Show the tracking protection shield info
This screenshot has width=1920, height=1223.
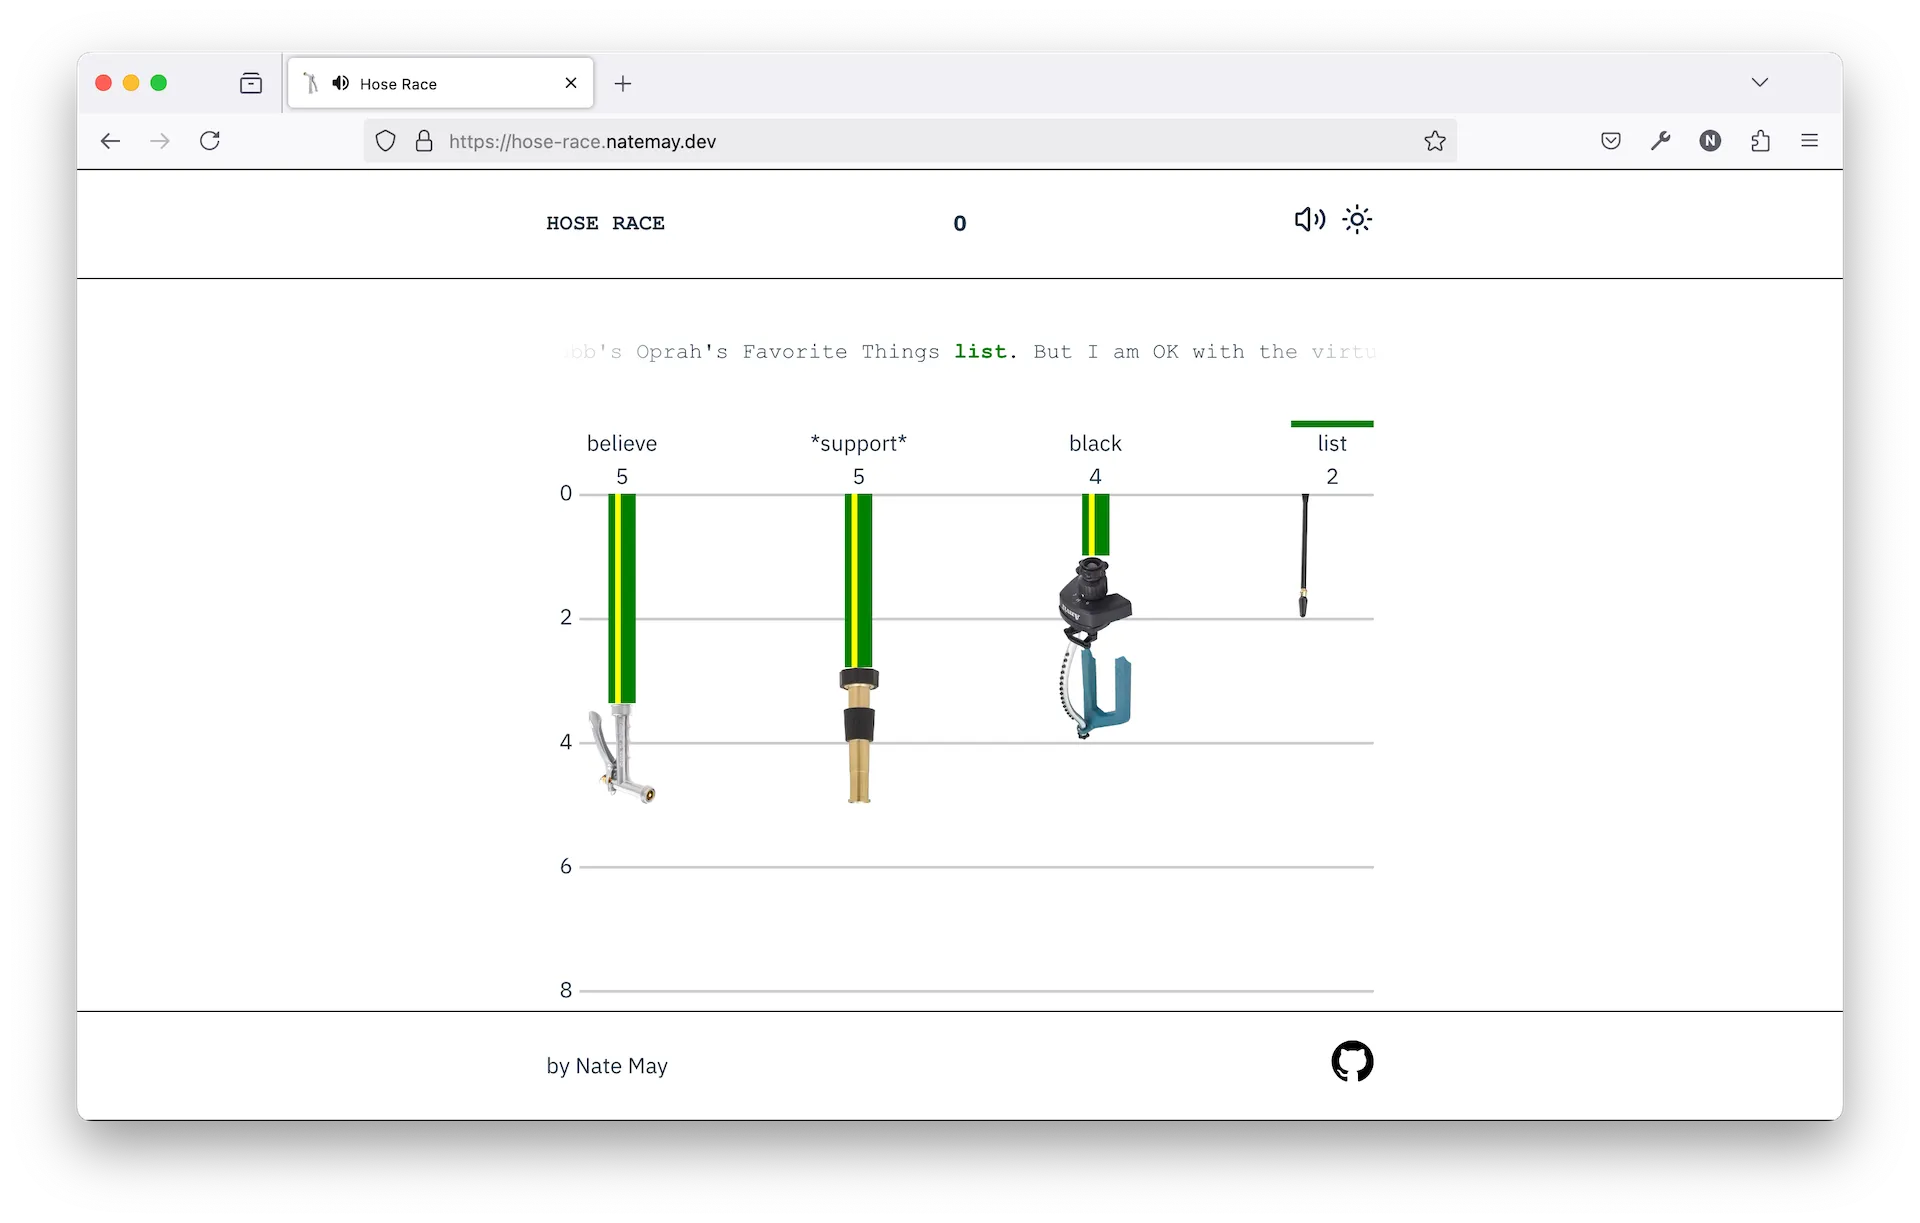click(x=385, y=141)
